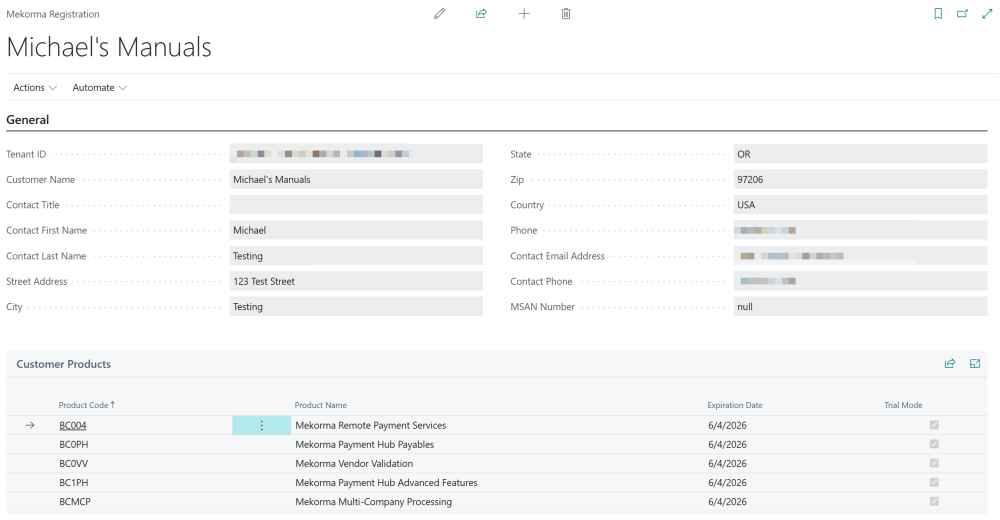Click Mekorma Registration breadcrumb text
The image size is (1000, 520).
53,14
